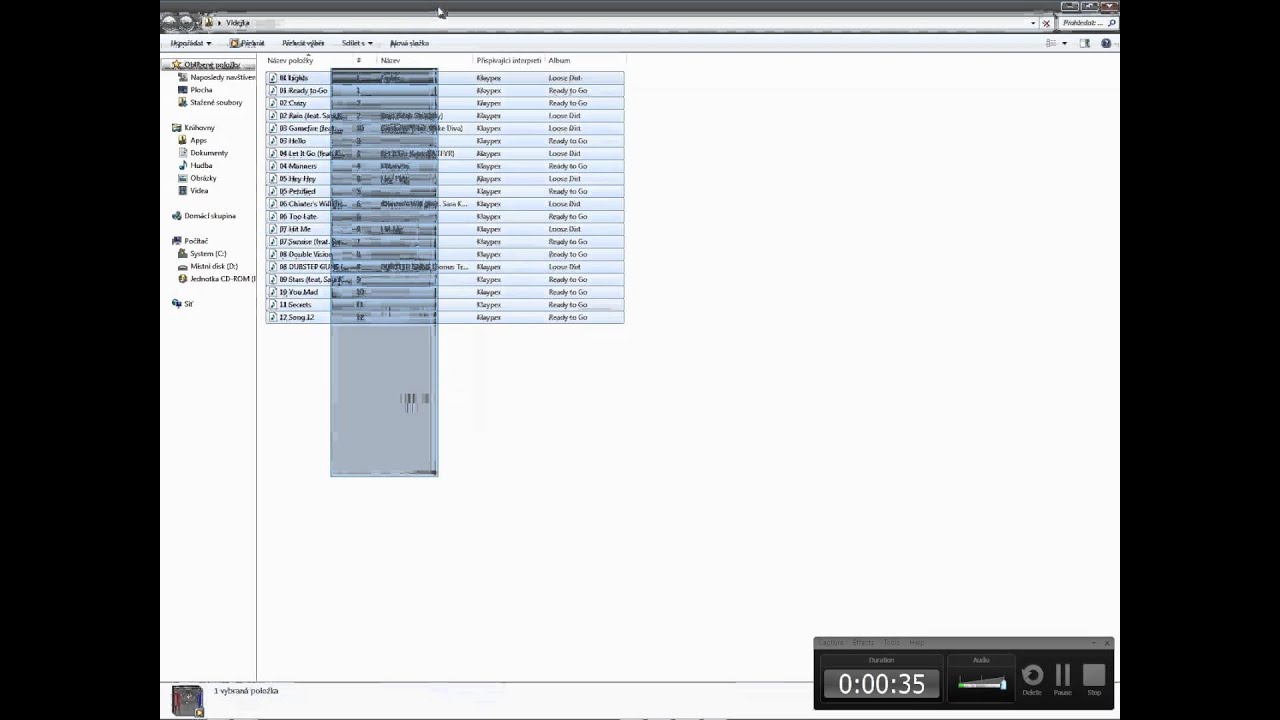
Task: Open Naposledy navštívené in favorites
Action: [222, 77]
